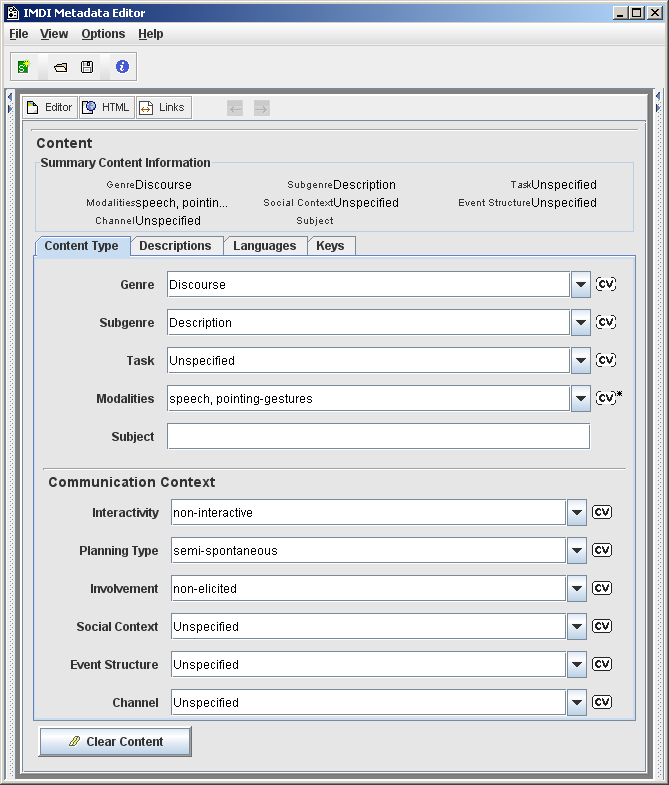The width and height of the screenshot is (669, 785).
Task: Click the CV icon beside Channel
Action: (x=601, y=702)
